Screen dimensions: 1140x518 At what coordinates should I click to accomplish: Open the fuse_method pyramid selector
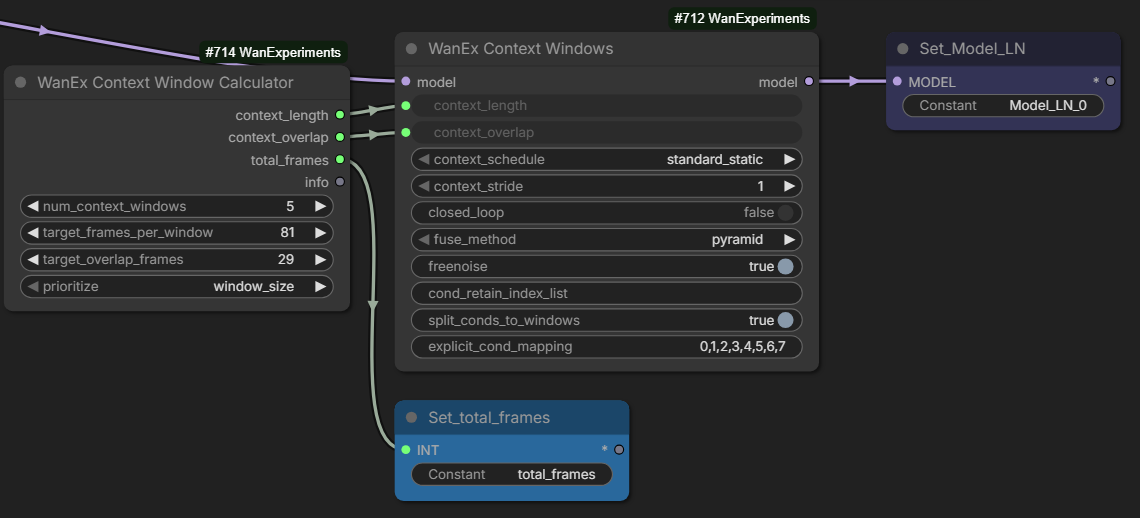pos(606,240)
